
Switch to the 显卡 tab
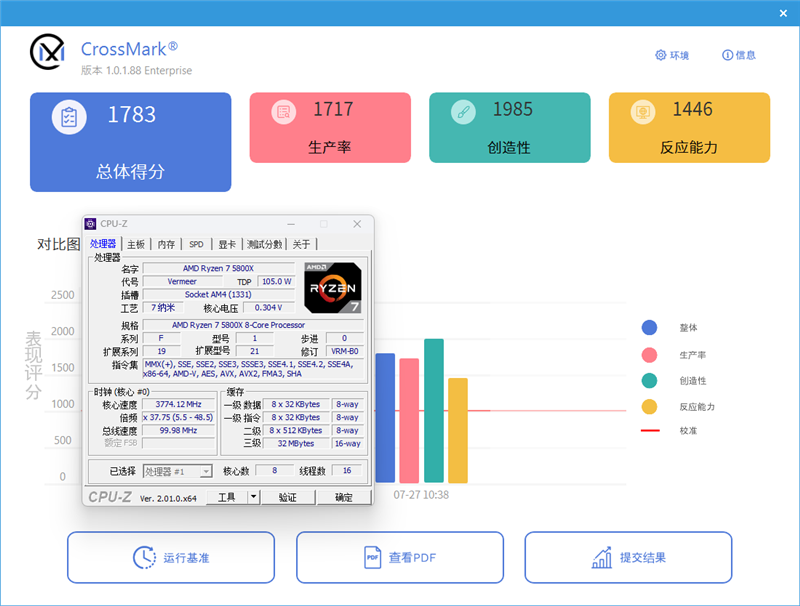click(227, 244)
